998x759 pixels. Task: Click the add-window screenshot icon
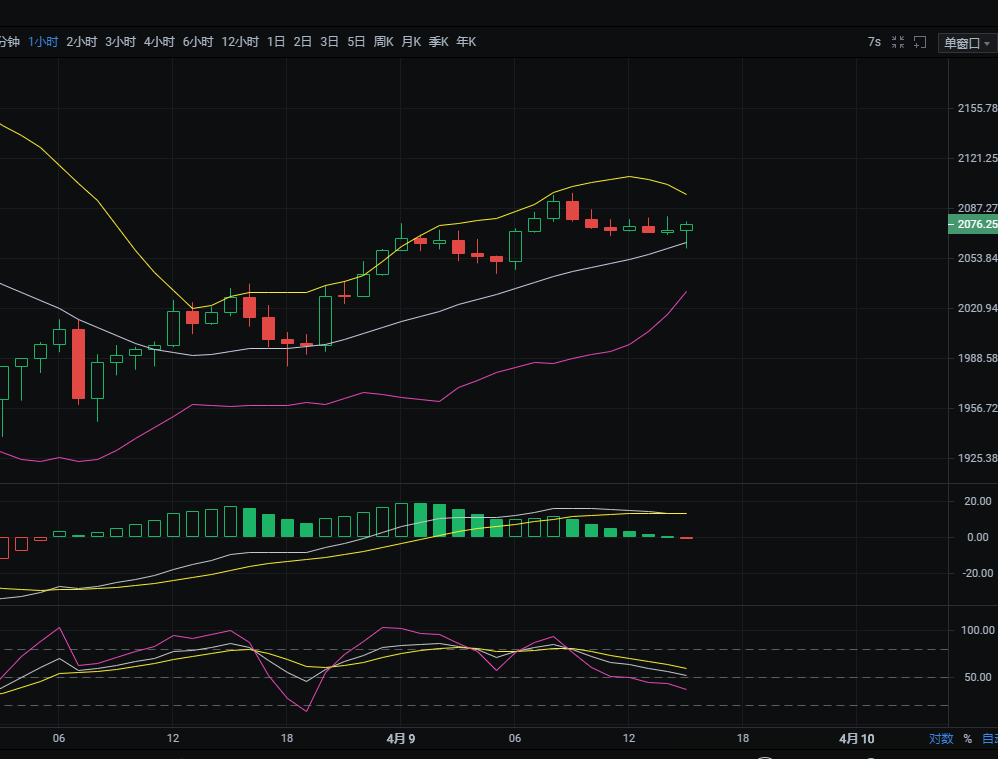click(x=920, y=42)
